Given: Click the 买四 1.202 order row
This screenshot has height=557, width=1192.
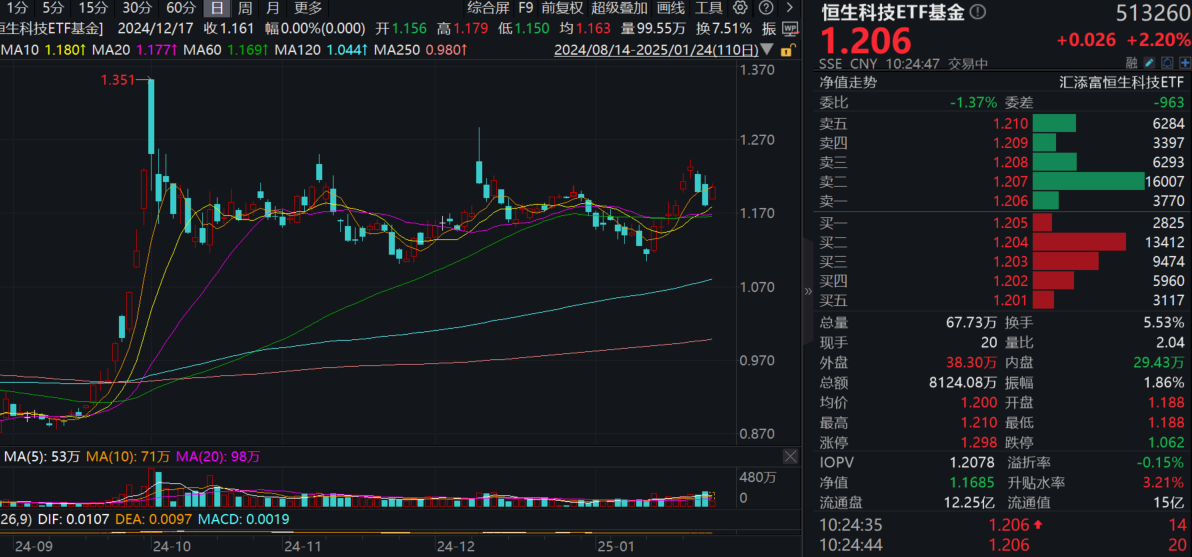Looking at the screenshot, I should click(1001, 281).
